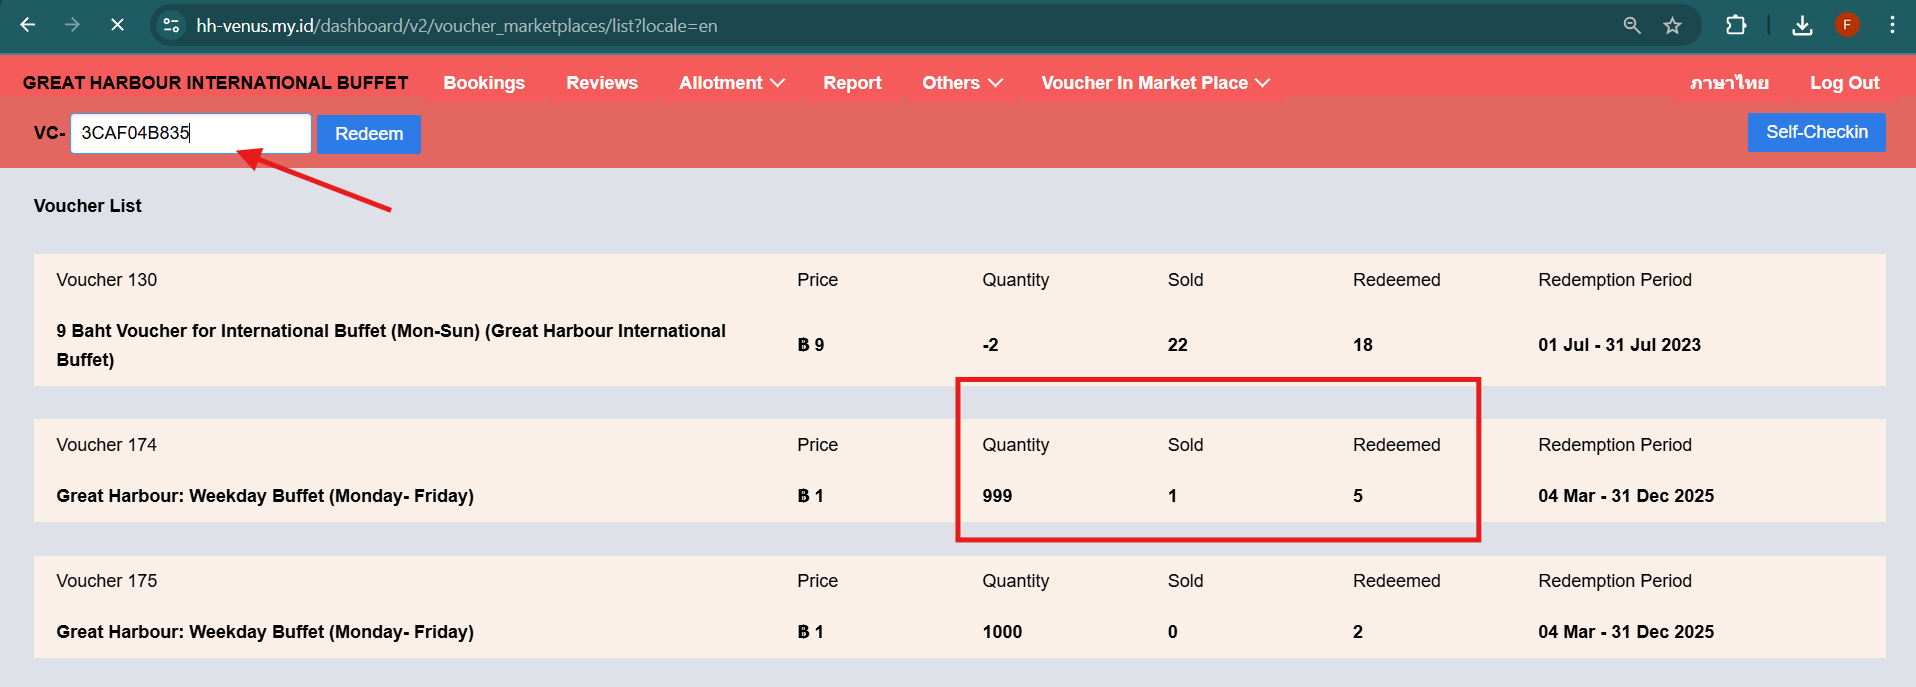Open the browser extensions puzzle icon
Viewport: 1916px width, 687px height.
click(1736, 25)
